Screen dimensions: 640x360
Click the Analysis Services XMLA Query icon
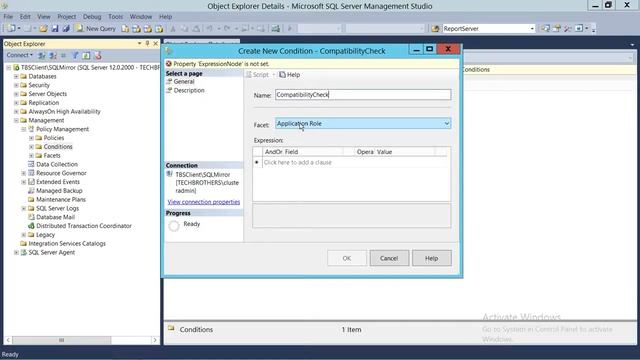click(x=159, y=29)
